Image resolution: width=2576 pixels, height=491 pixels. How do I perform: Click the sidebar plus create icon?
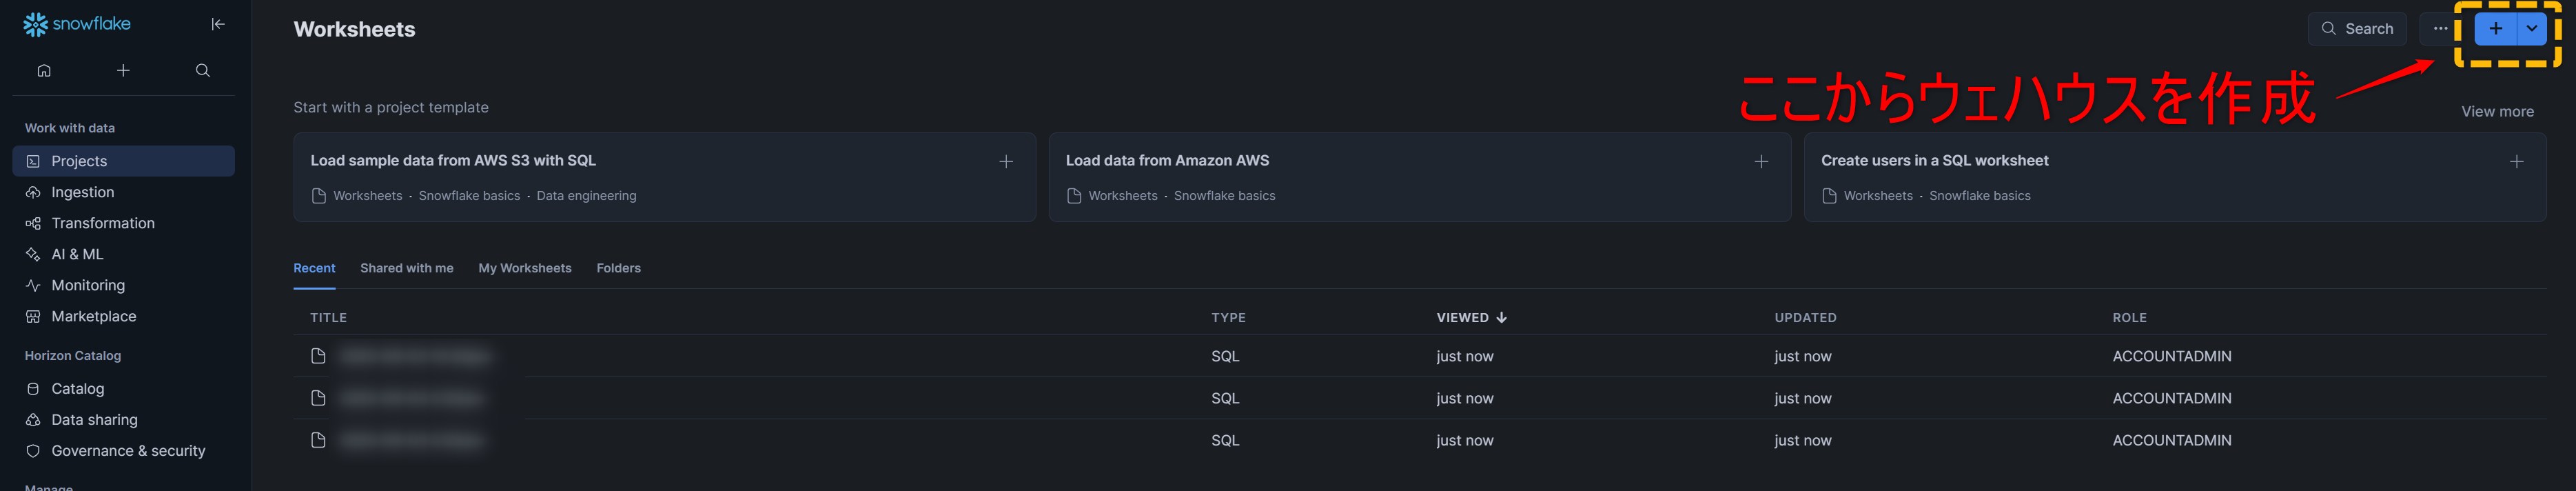click(x=123, y=70)
